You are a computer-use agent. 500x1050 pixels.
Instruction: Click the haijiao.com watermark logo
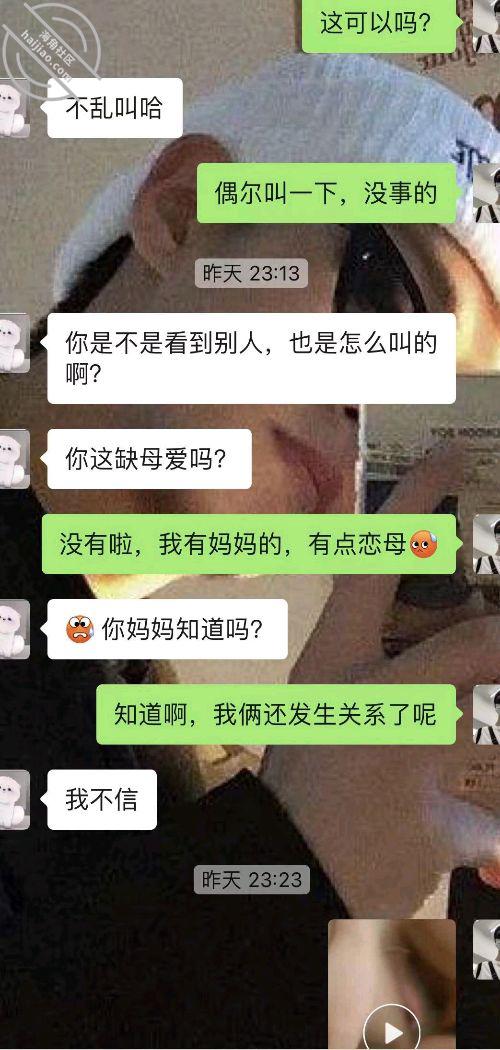pyautogui.click(x=48, y=42)
